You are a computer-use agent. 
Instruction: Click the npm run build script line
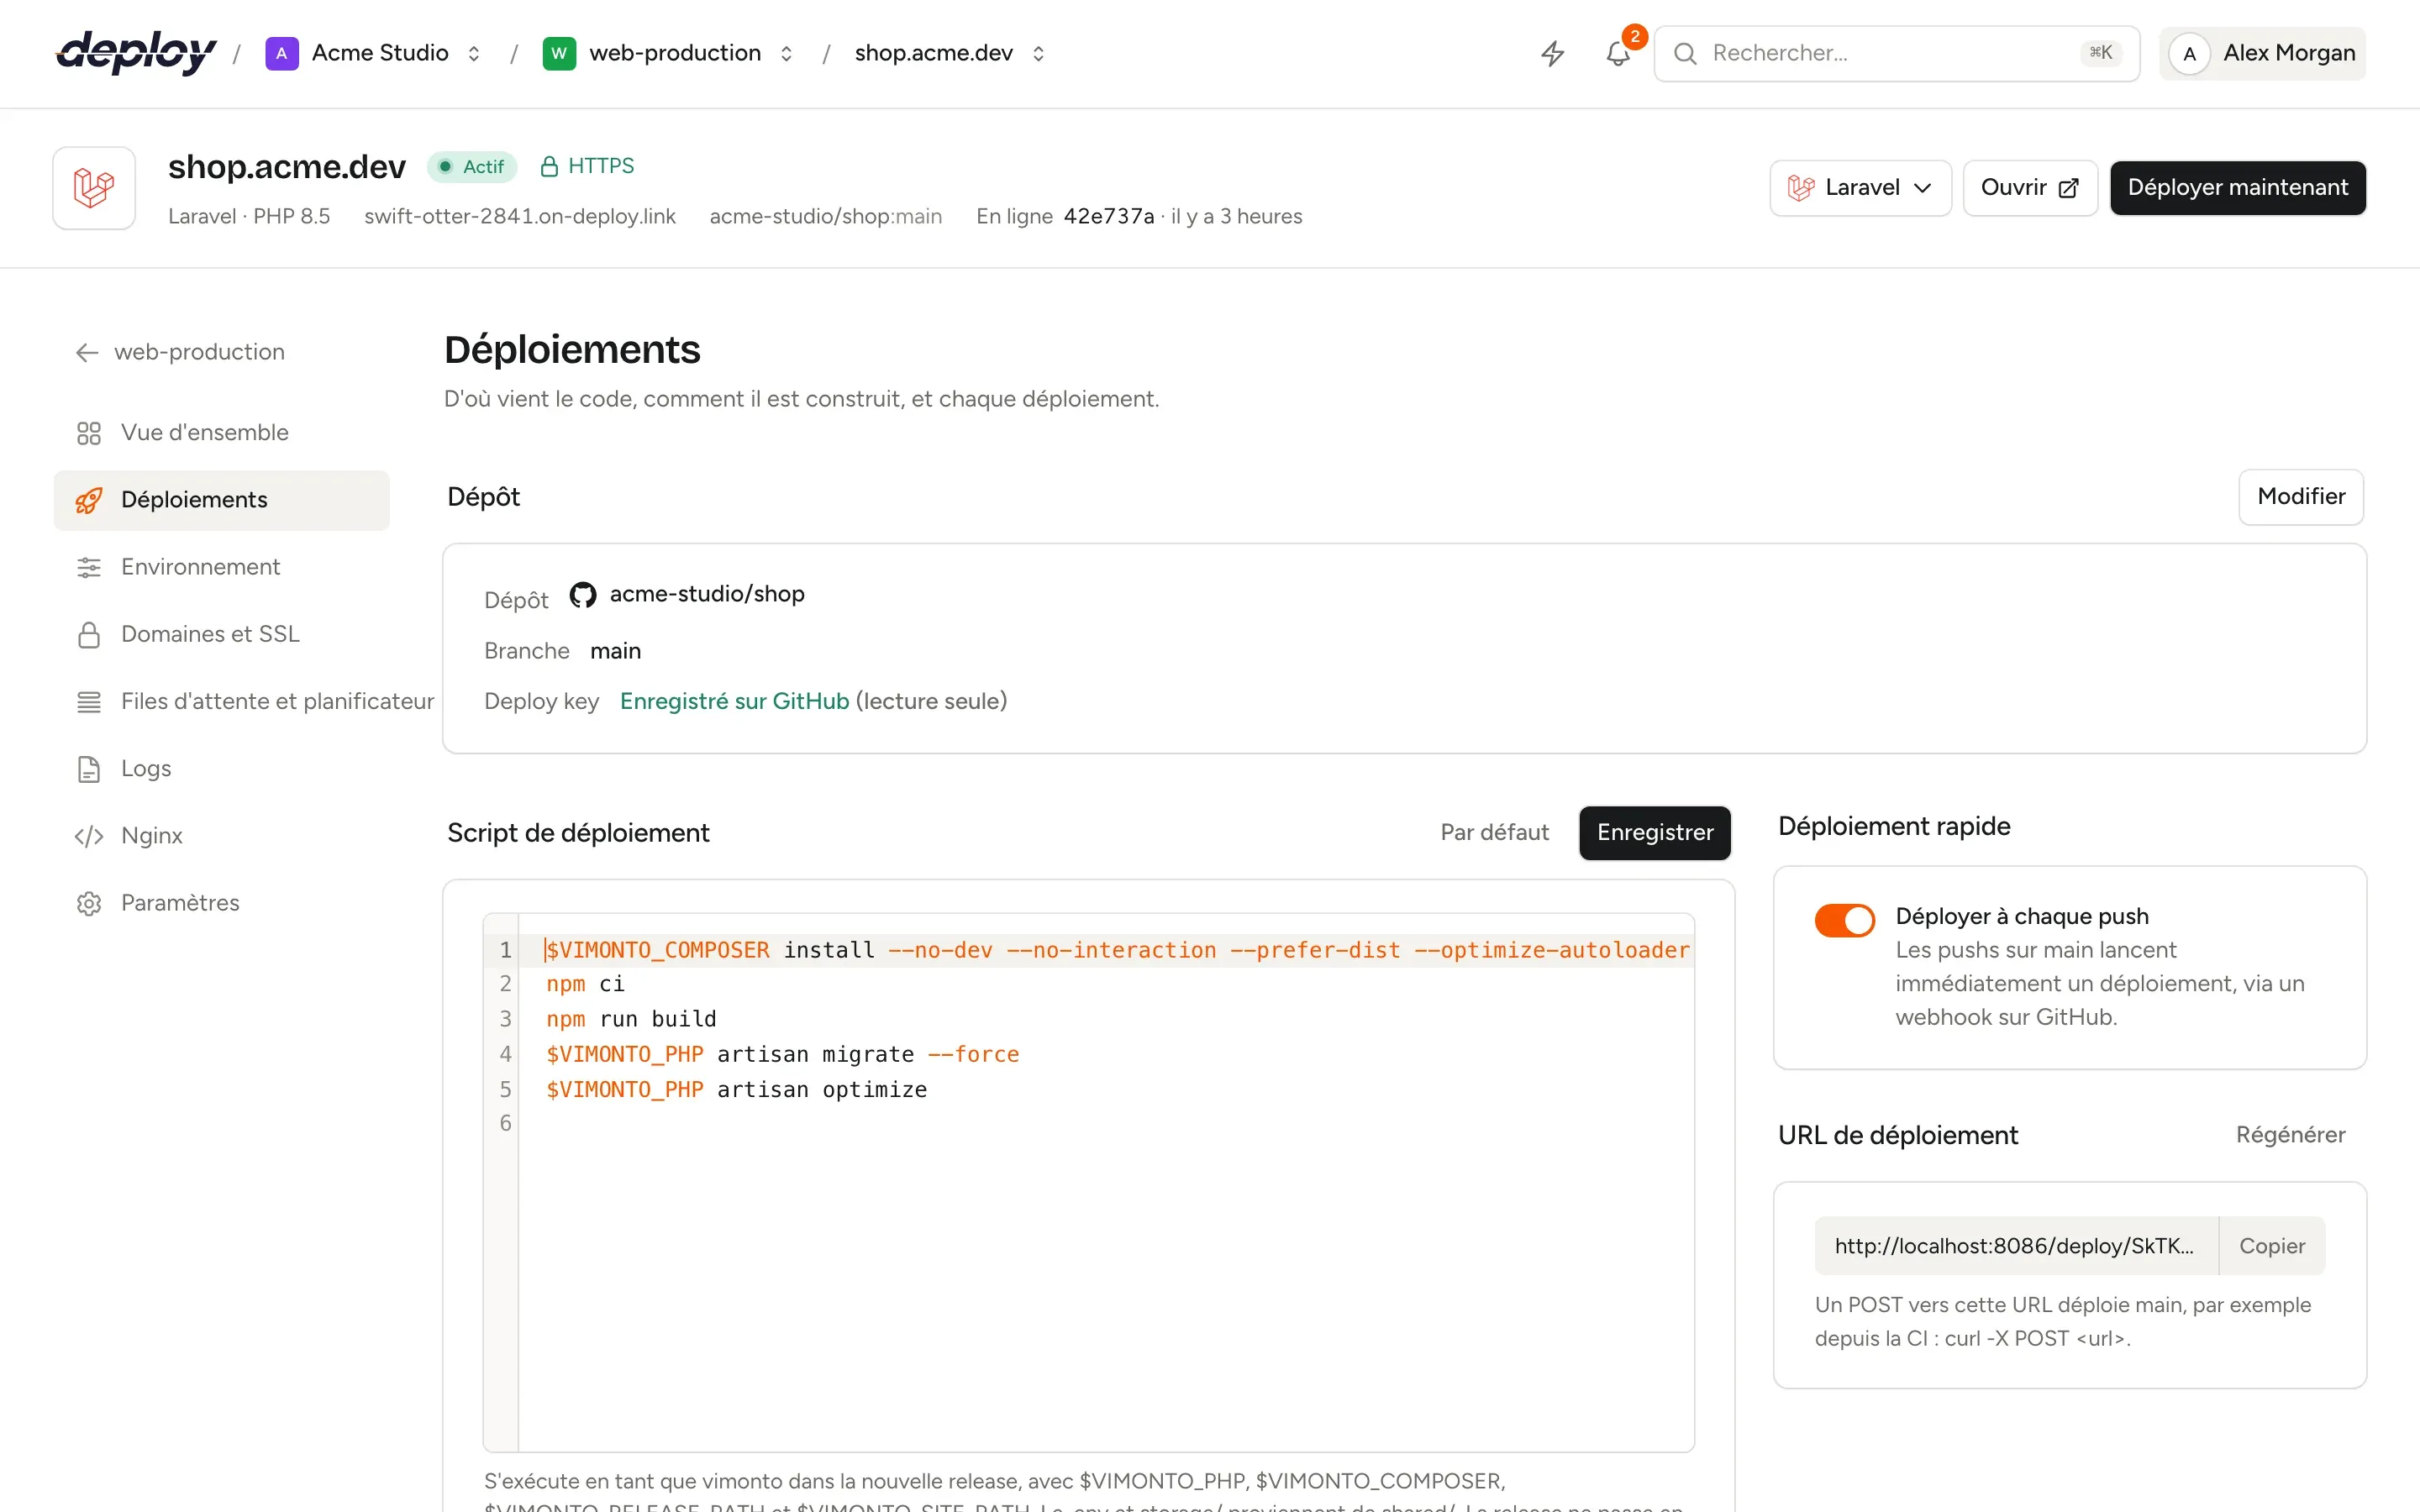[631, 1019]
